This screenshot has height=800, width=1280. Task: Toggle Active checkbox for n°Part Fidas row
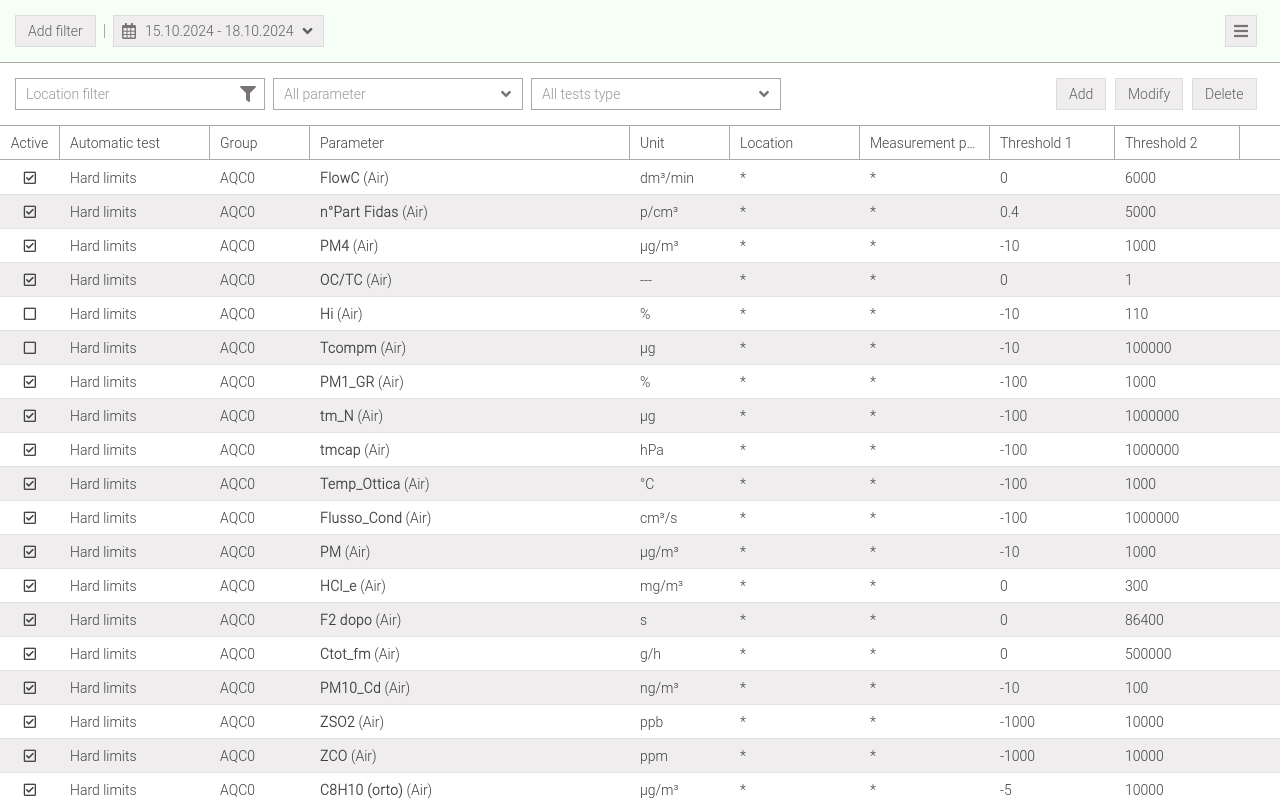pyautogui.click(x=30, y=212)
